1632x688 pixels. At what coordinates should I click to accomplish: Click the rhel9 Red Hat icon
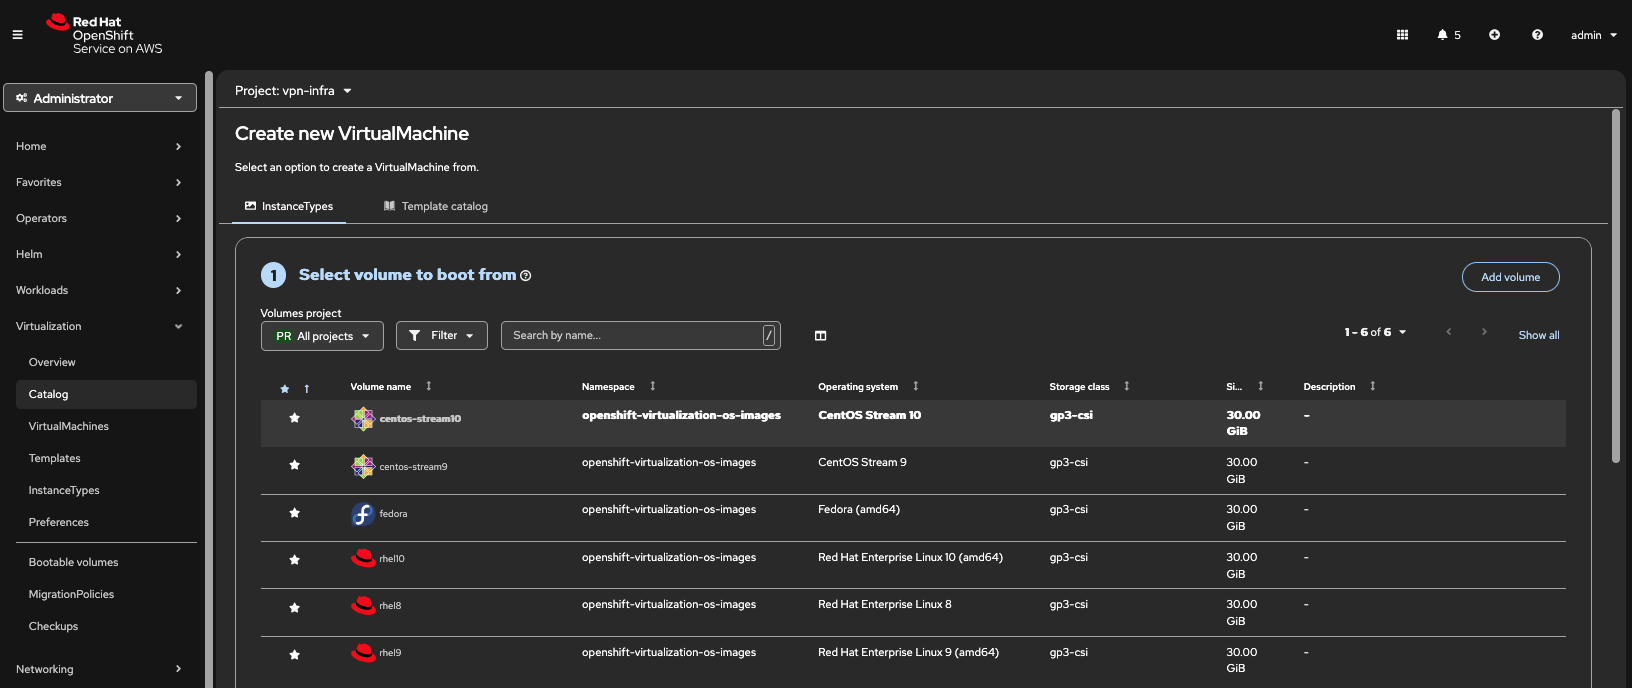click(x=363, y=652)
